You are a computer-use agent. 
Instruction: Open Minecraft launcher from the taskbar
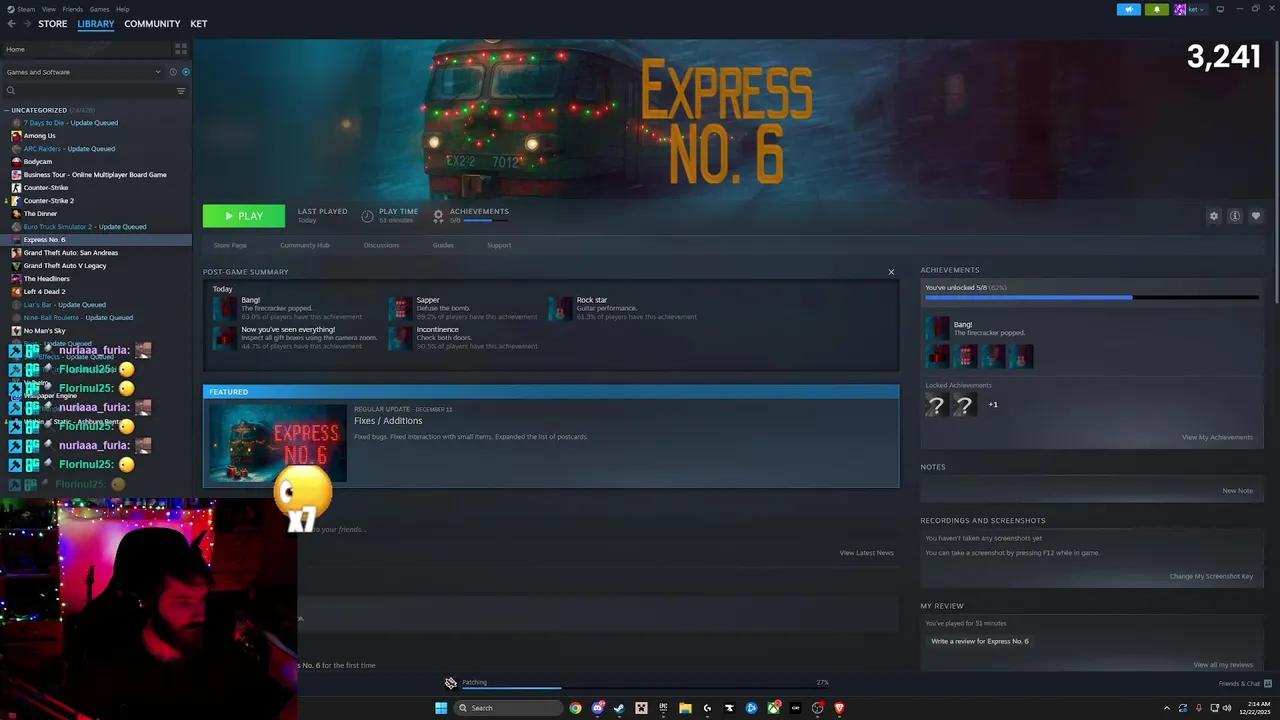(641, 708)
